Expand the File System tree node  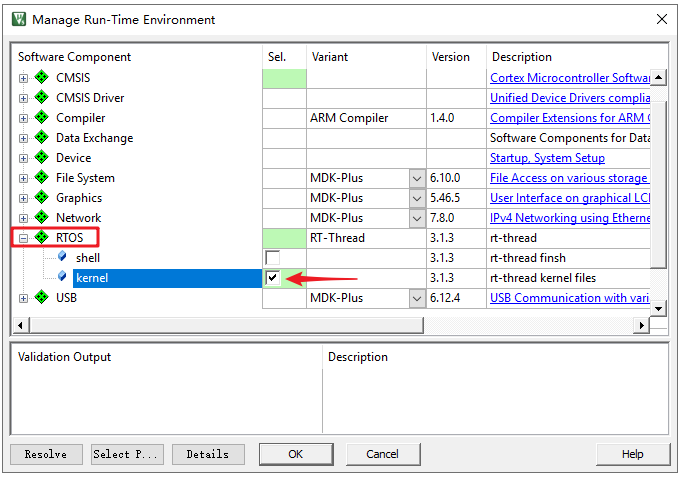click(23, 178)
